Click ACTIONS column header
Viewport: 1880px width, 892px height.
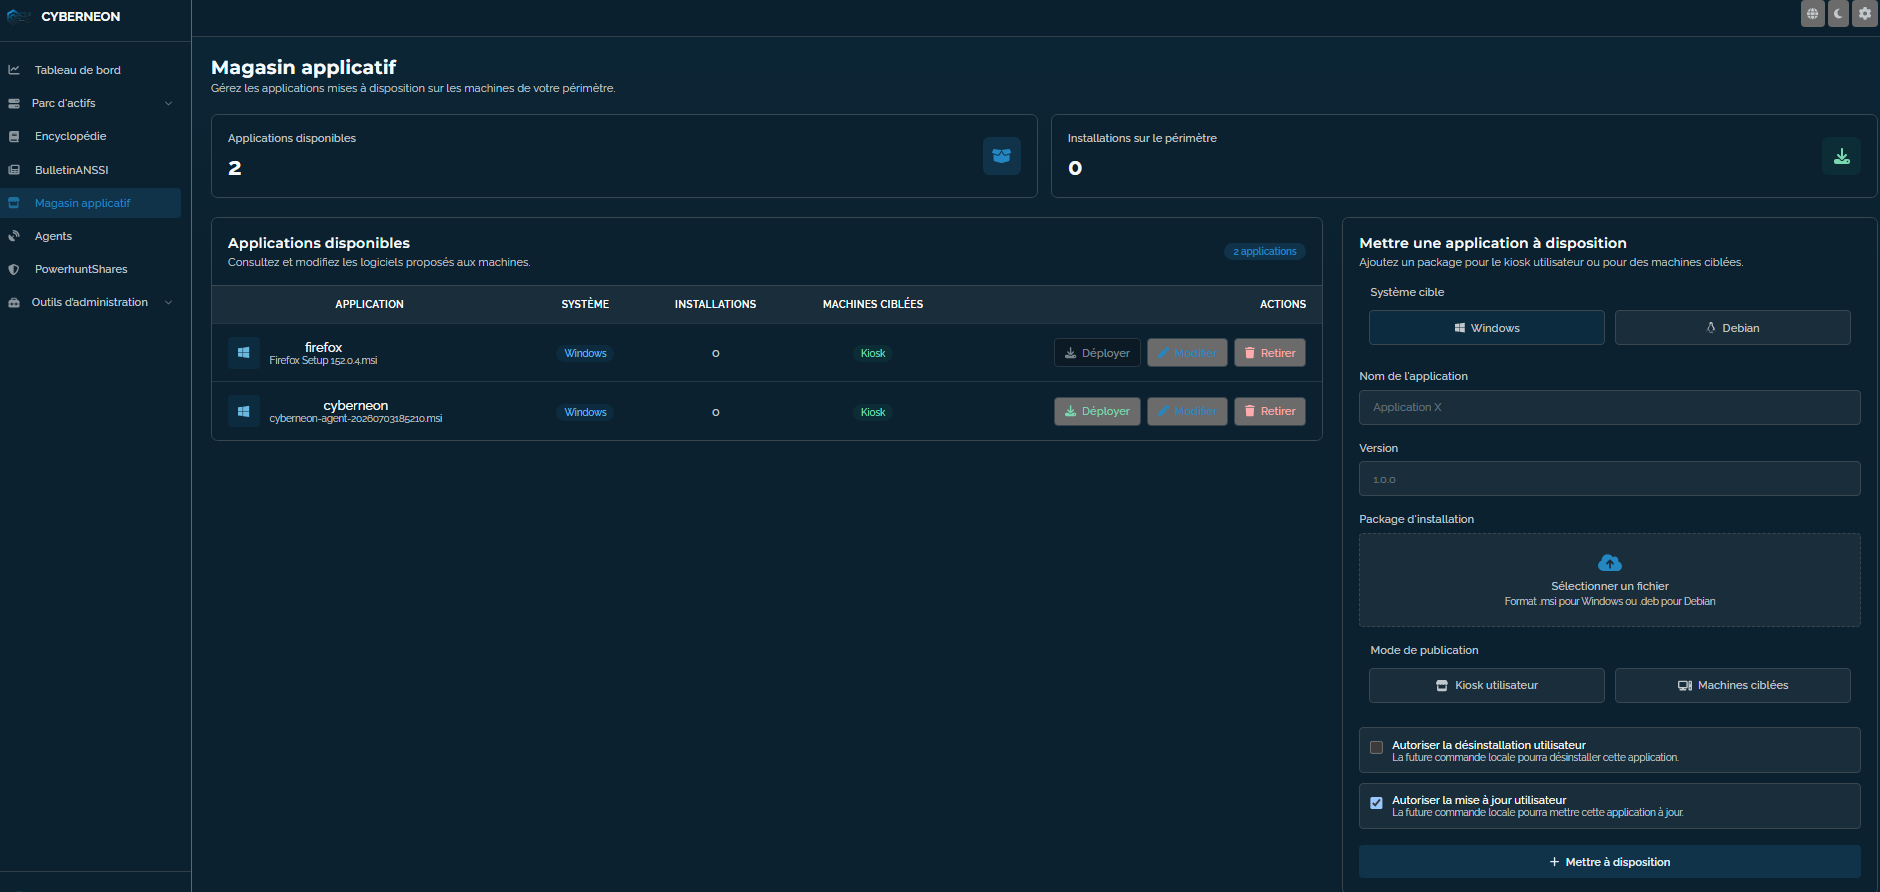1283,304
